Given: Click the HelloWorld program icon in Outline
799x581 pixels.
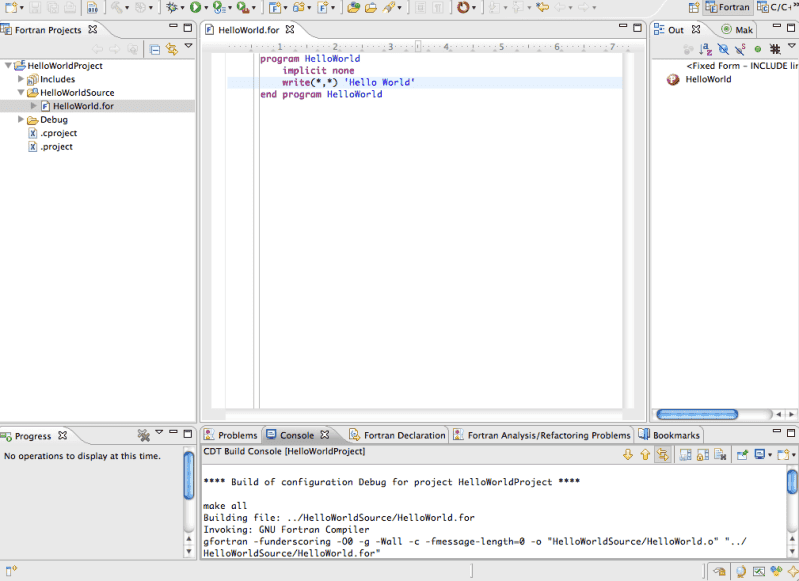Looking at the screenshot, I should pyautogui.click(x=673, y=80).
